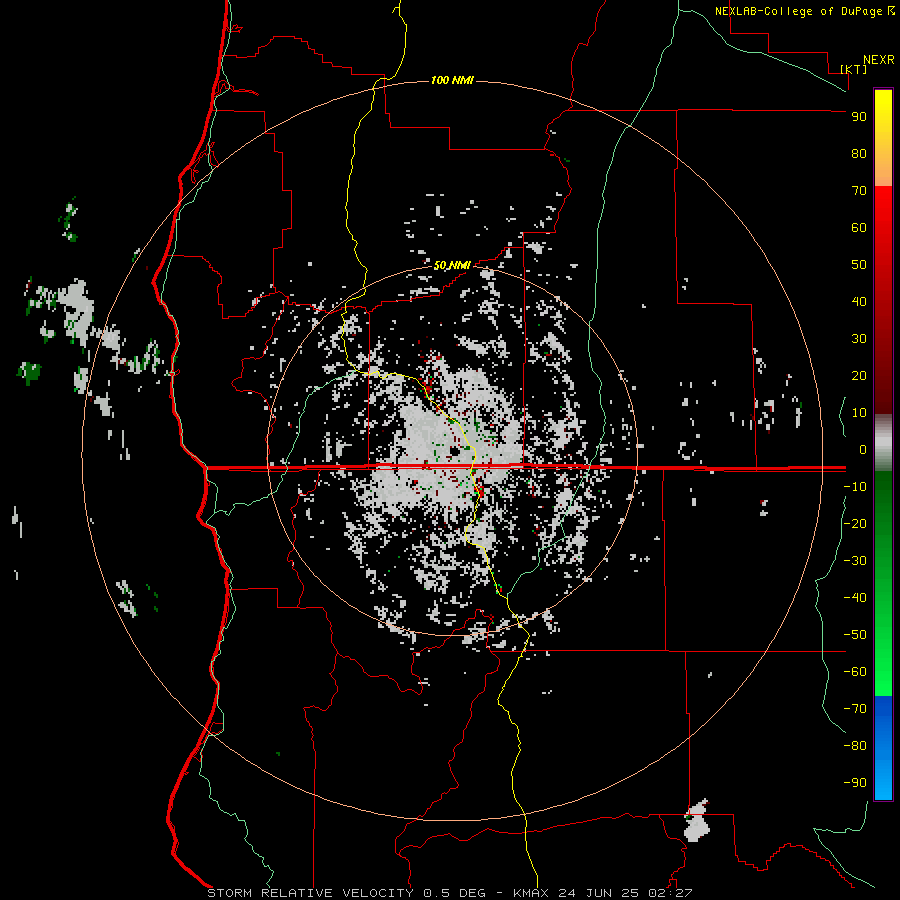This screenshot has width=900, height=900.
Task: Click the -30 scale label
Action: [855, 561]
